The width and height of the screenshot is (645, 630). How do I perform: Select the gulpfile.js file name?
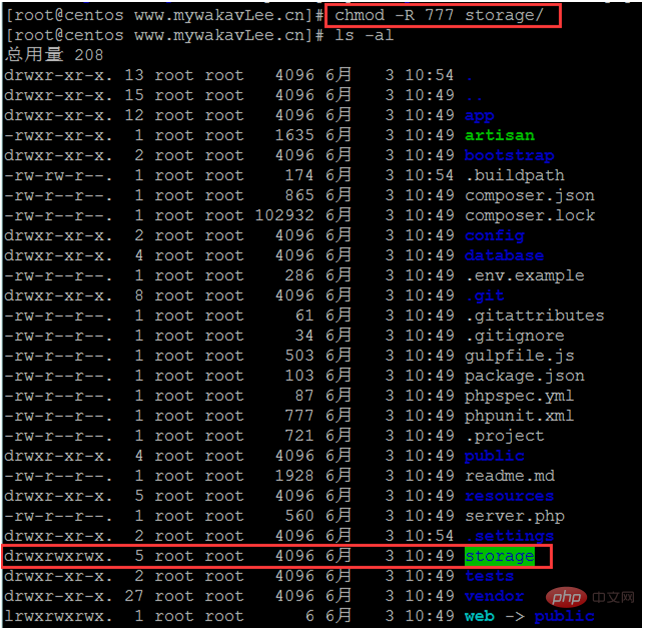click(519, 355)
